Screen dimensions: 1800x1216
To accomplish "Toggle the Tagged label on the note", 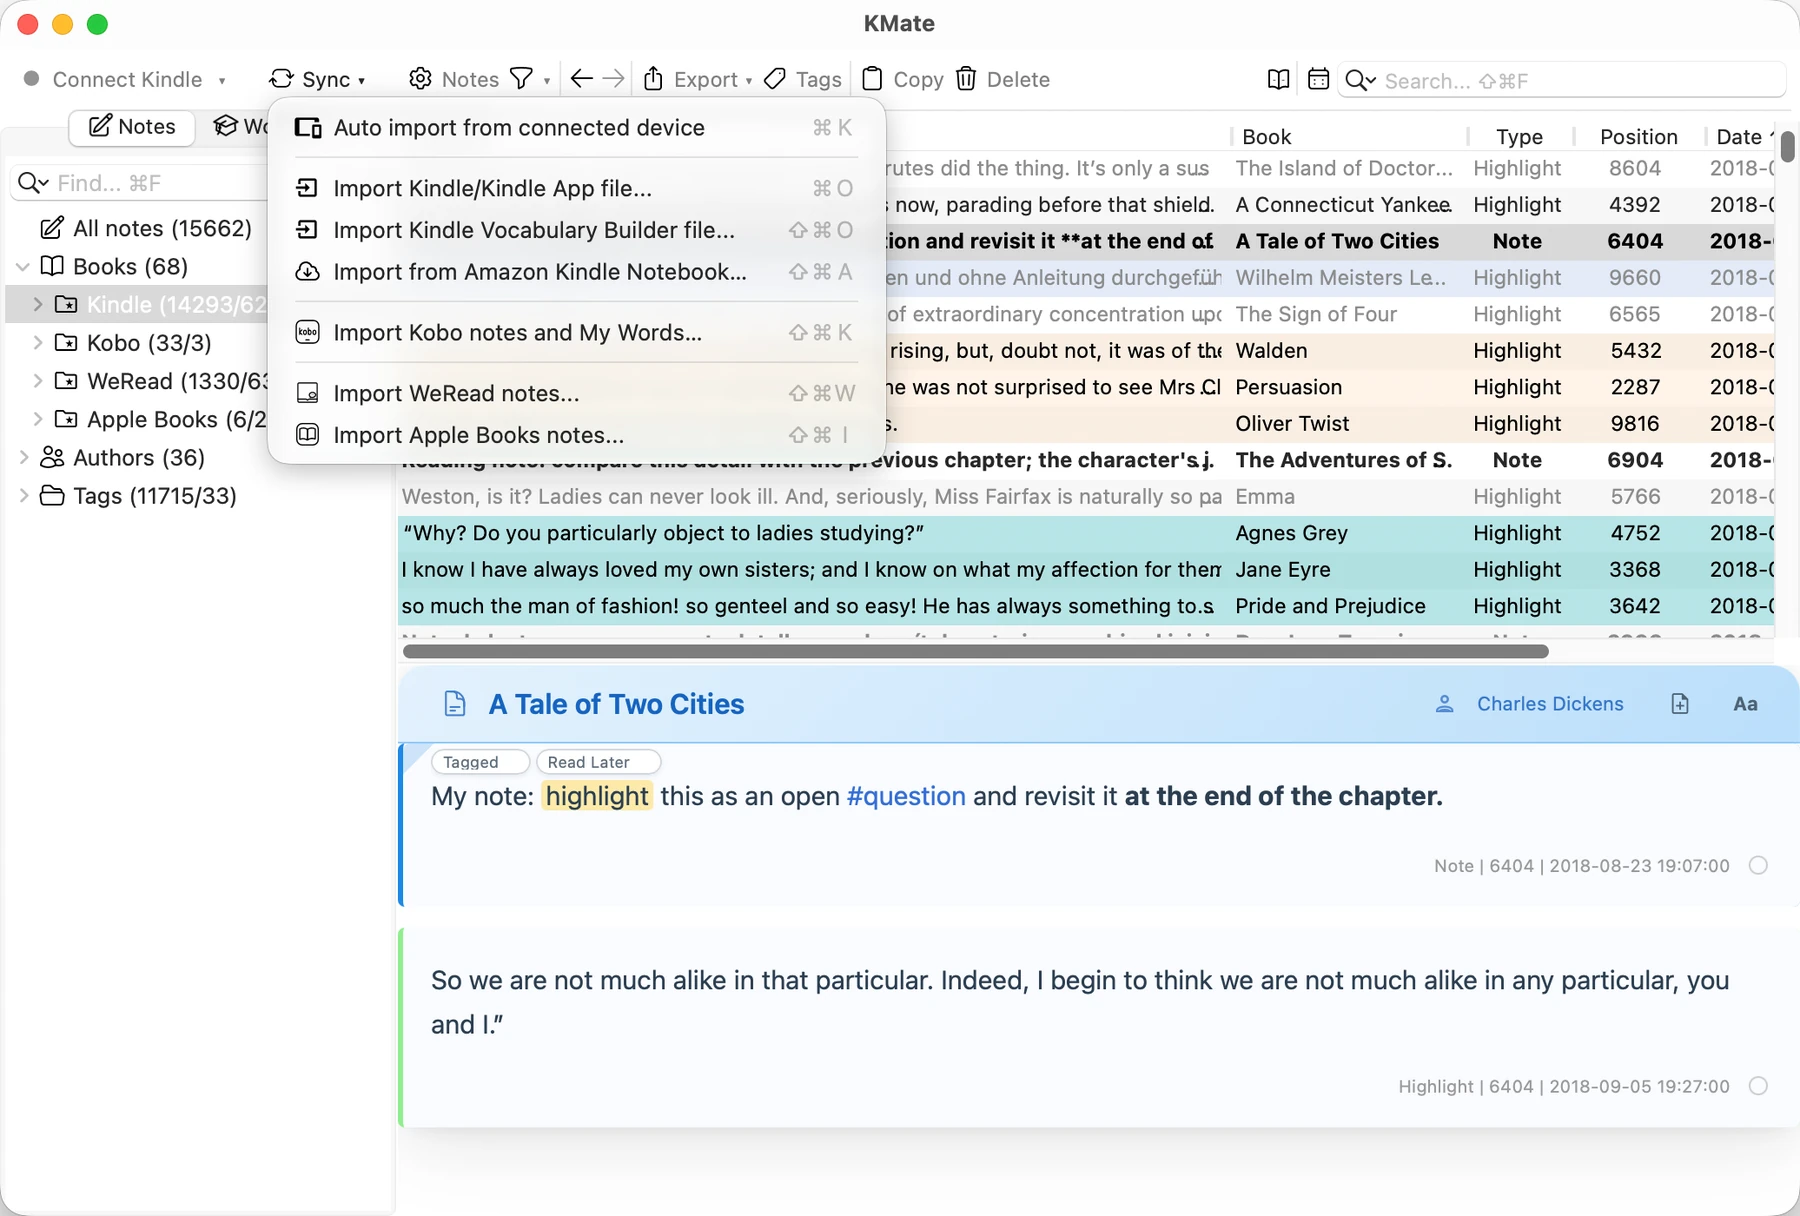I will [x=480, y=762].
